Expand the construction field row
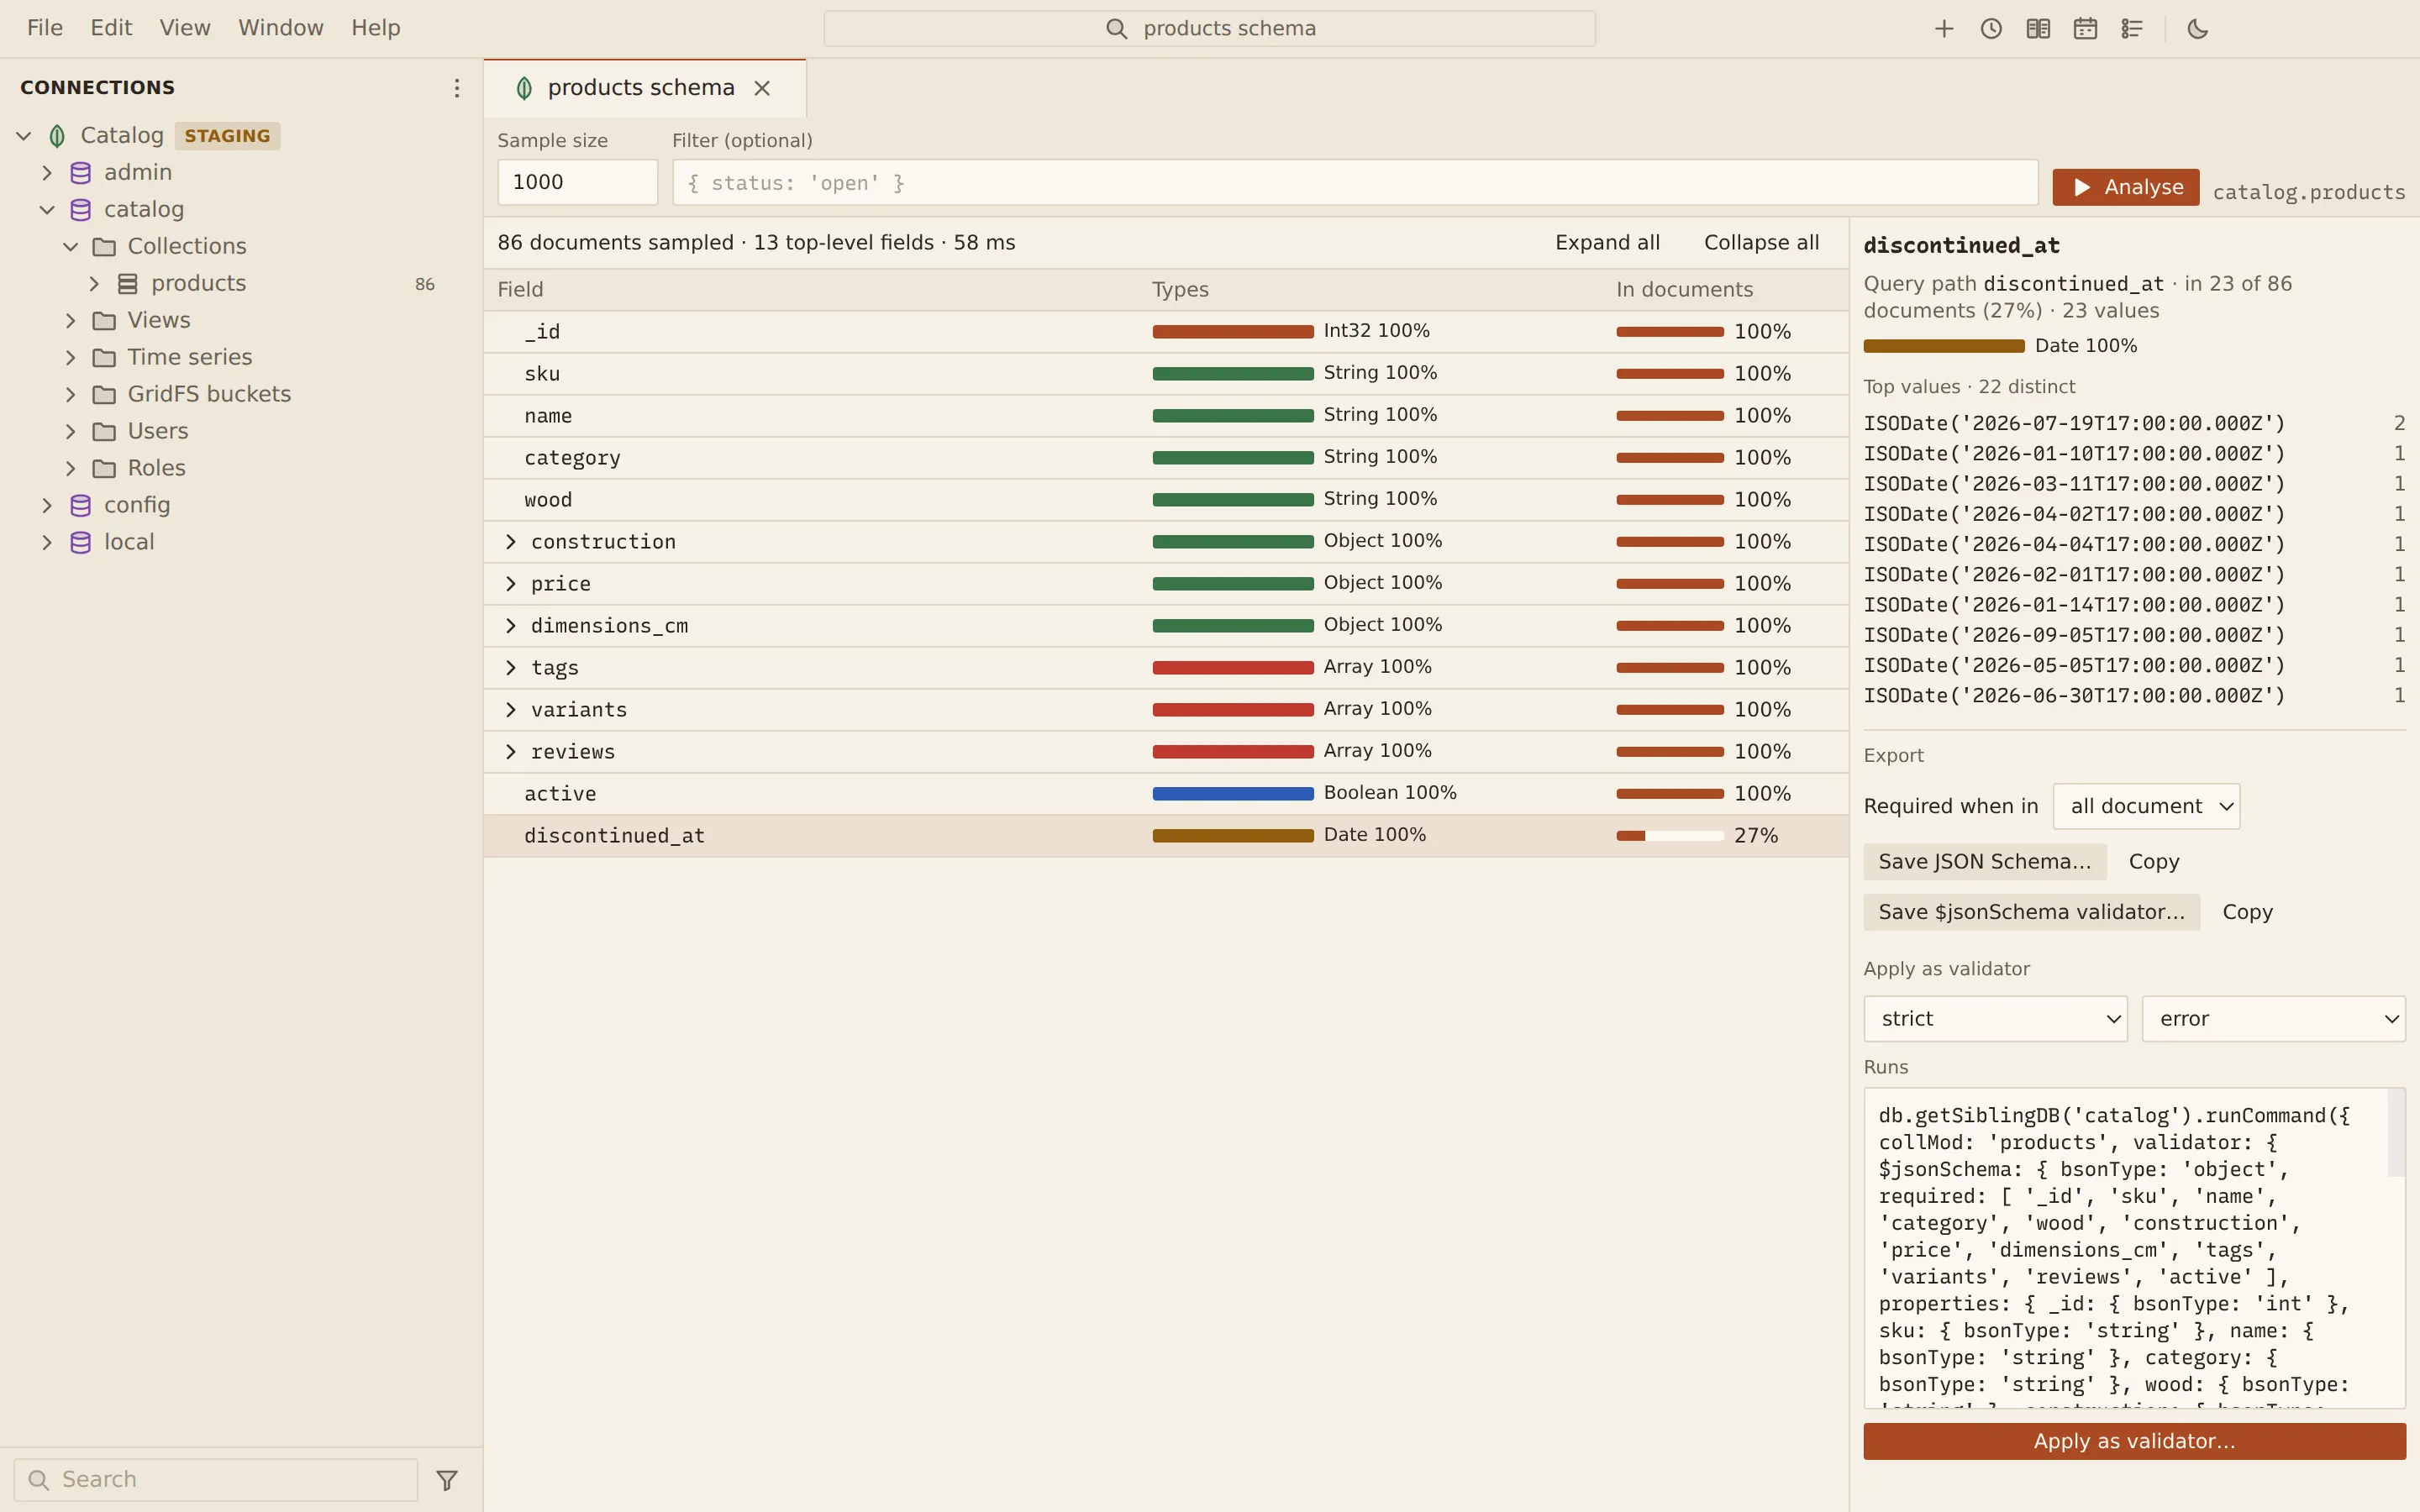2420x1512 pixels. pyautogui.click(x=511, y=541)
